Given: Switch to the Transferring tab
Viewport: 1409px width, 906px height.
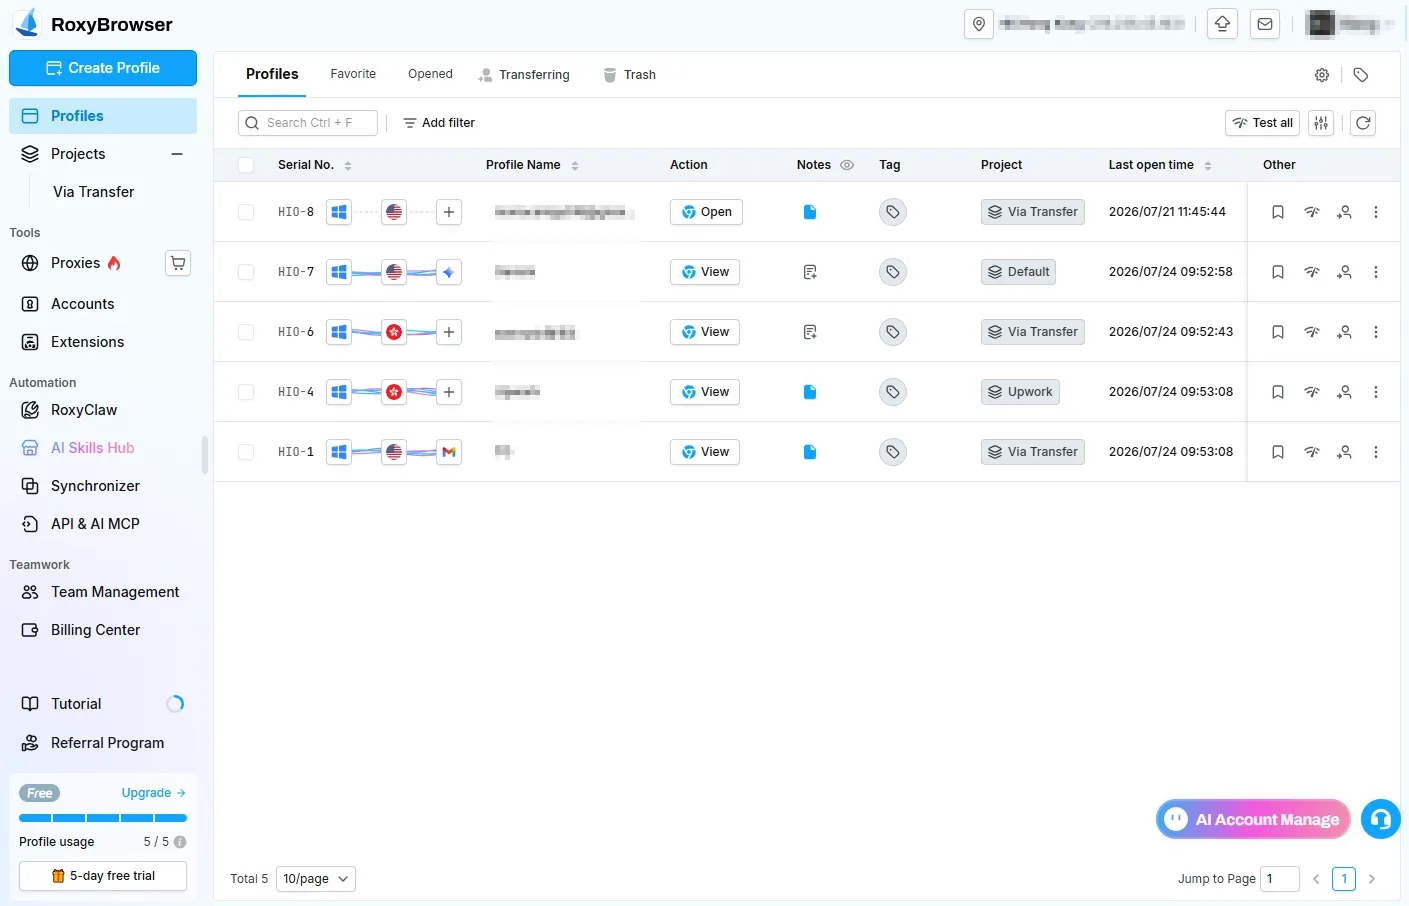Looking at the screenshot, I should (524, 75).
